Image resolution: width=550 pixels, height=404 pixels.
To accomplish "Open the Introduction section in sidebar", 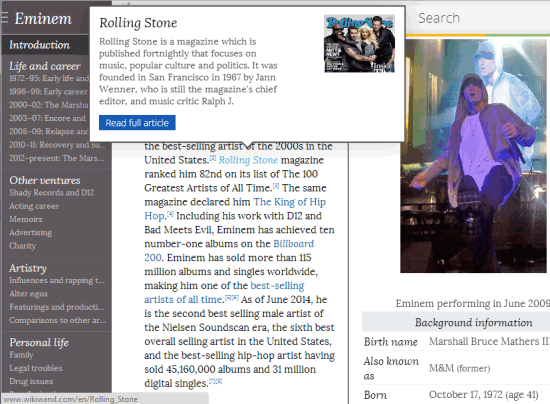I will coord(40,45).
